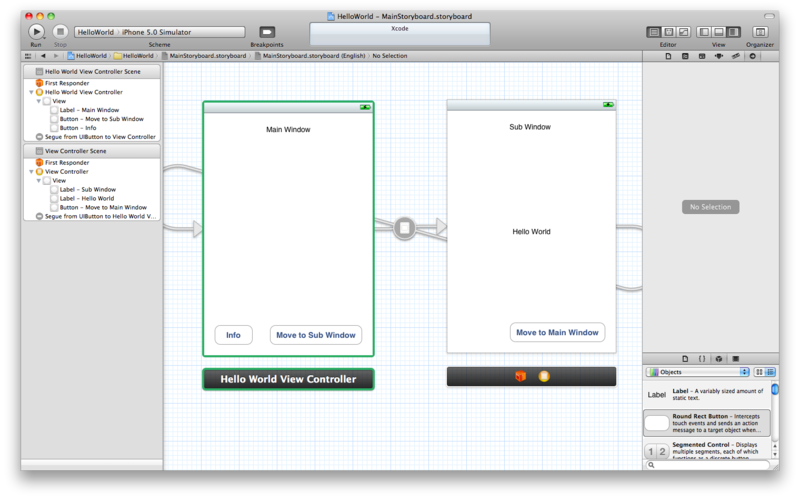The width and height of the screenshot is (800, 502).
Task: Select the segue circle between scenes
Action: point(405,228)
